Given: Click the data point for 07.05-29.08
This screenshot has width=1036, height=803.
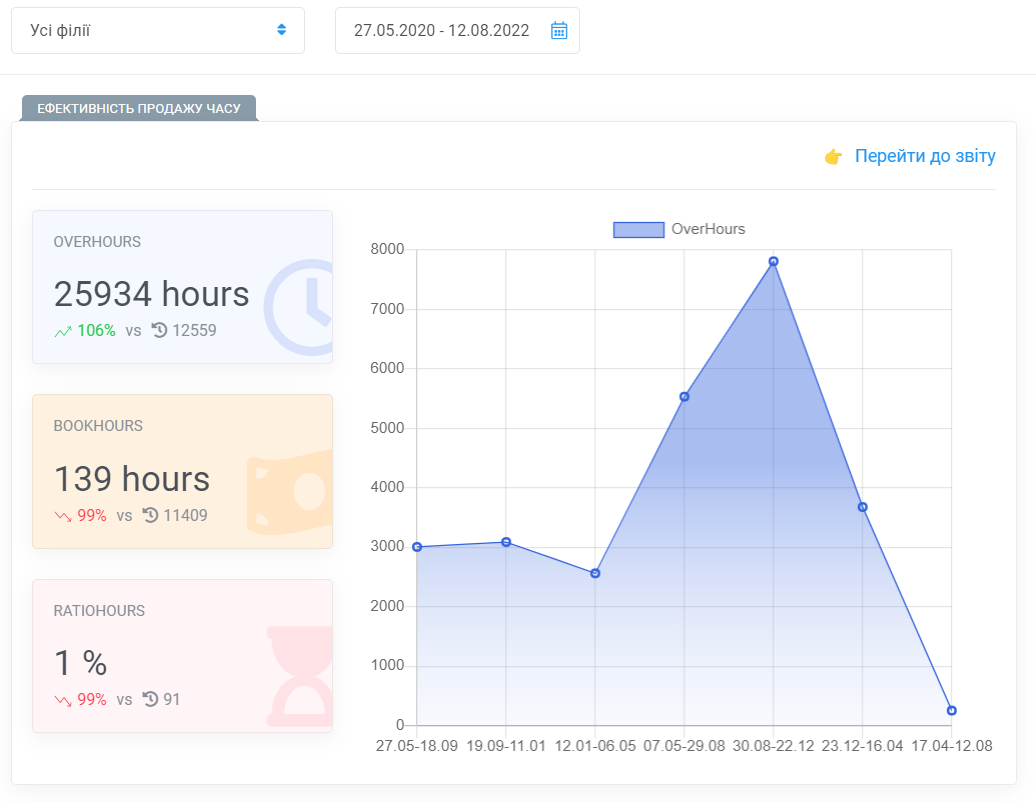Looking at the screenshot, I should coord(684,397).
